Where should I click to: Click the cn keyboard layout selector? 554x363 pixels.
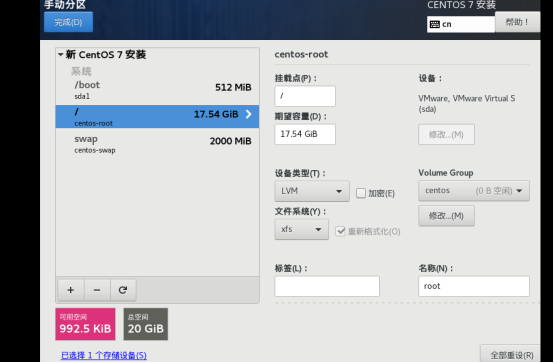tap(461, 24)
